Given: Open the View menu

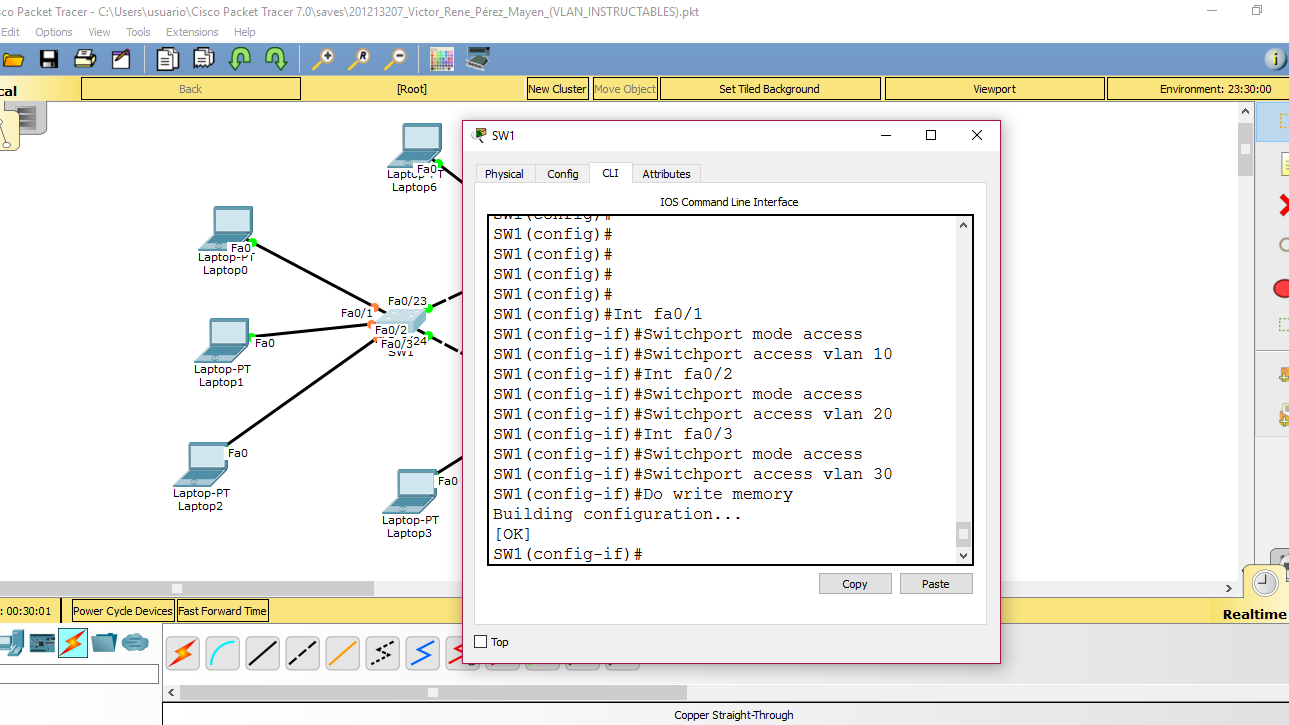Looking at the screenshot, I should click(99, 32).
